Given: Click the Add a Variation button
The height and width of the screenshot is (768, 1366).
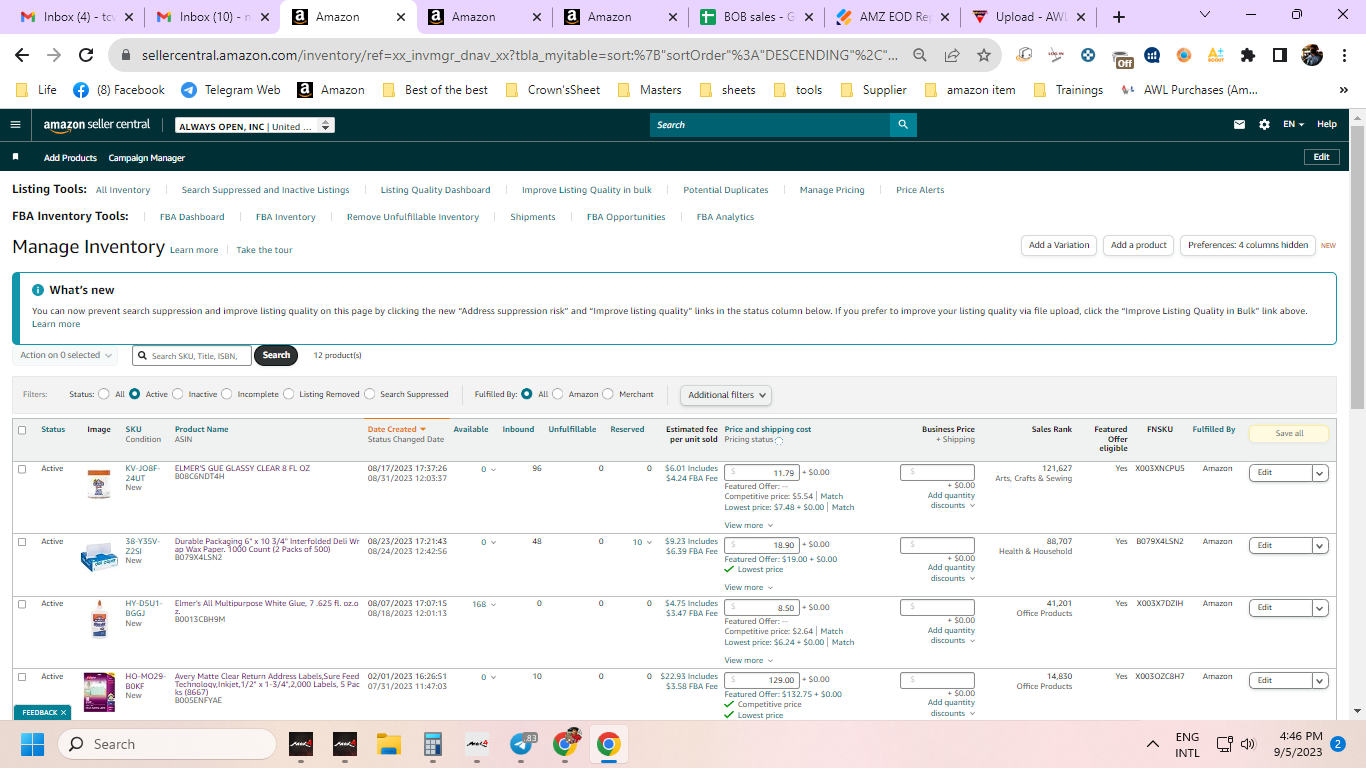Looking at the screenshot, I should point(1059,245).
